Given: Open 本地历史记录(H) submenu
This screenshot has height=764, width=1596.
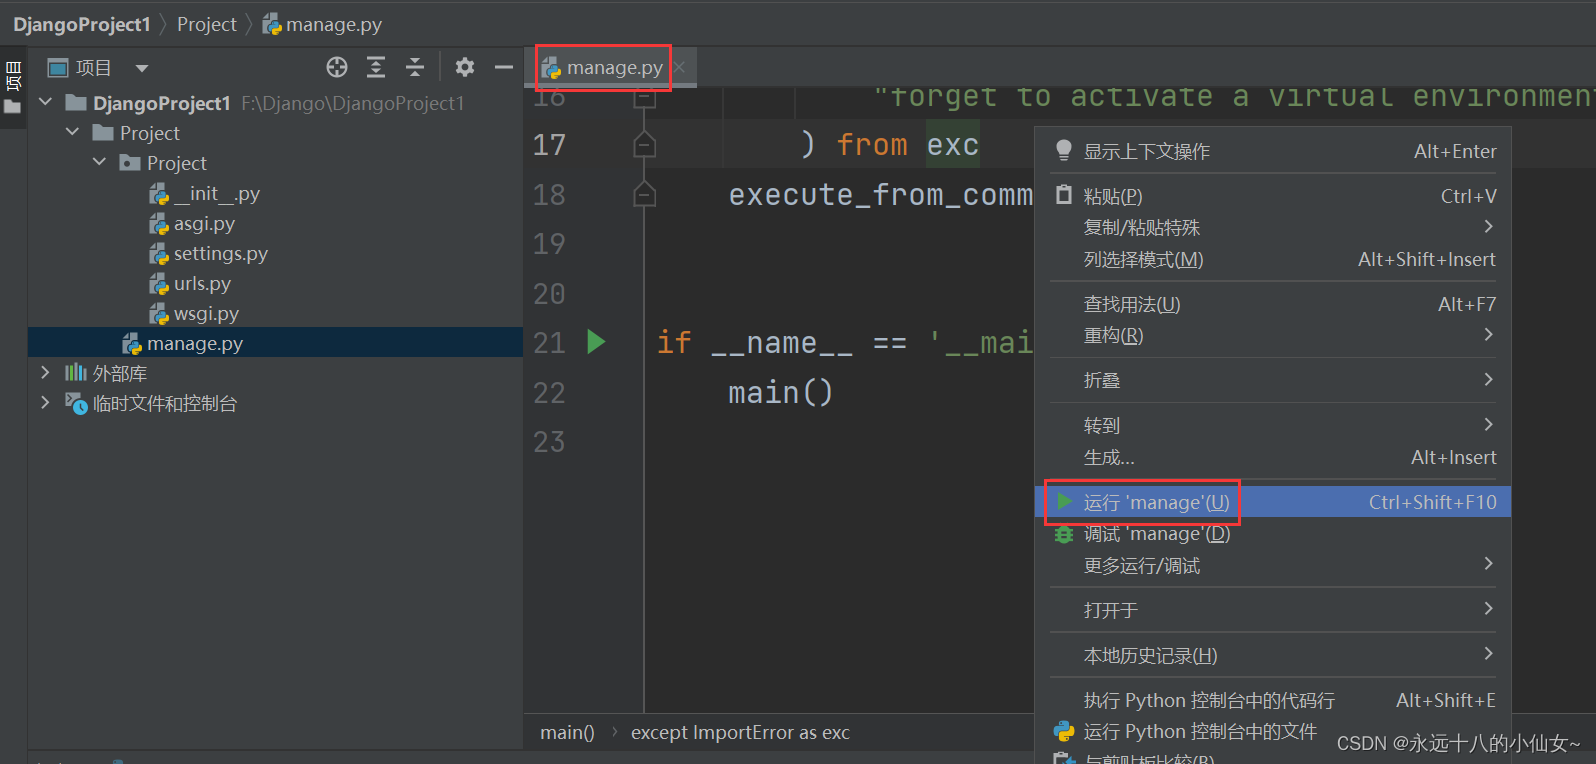Looking at the screenshot, I should (x=1273, y=655).
